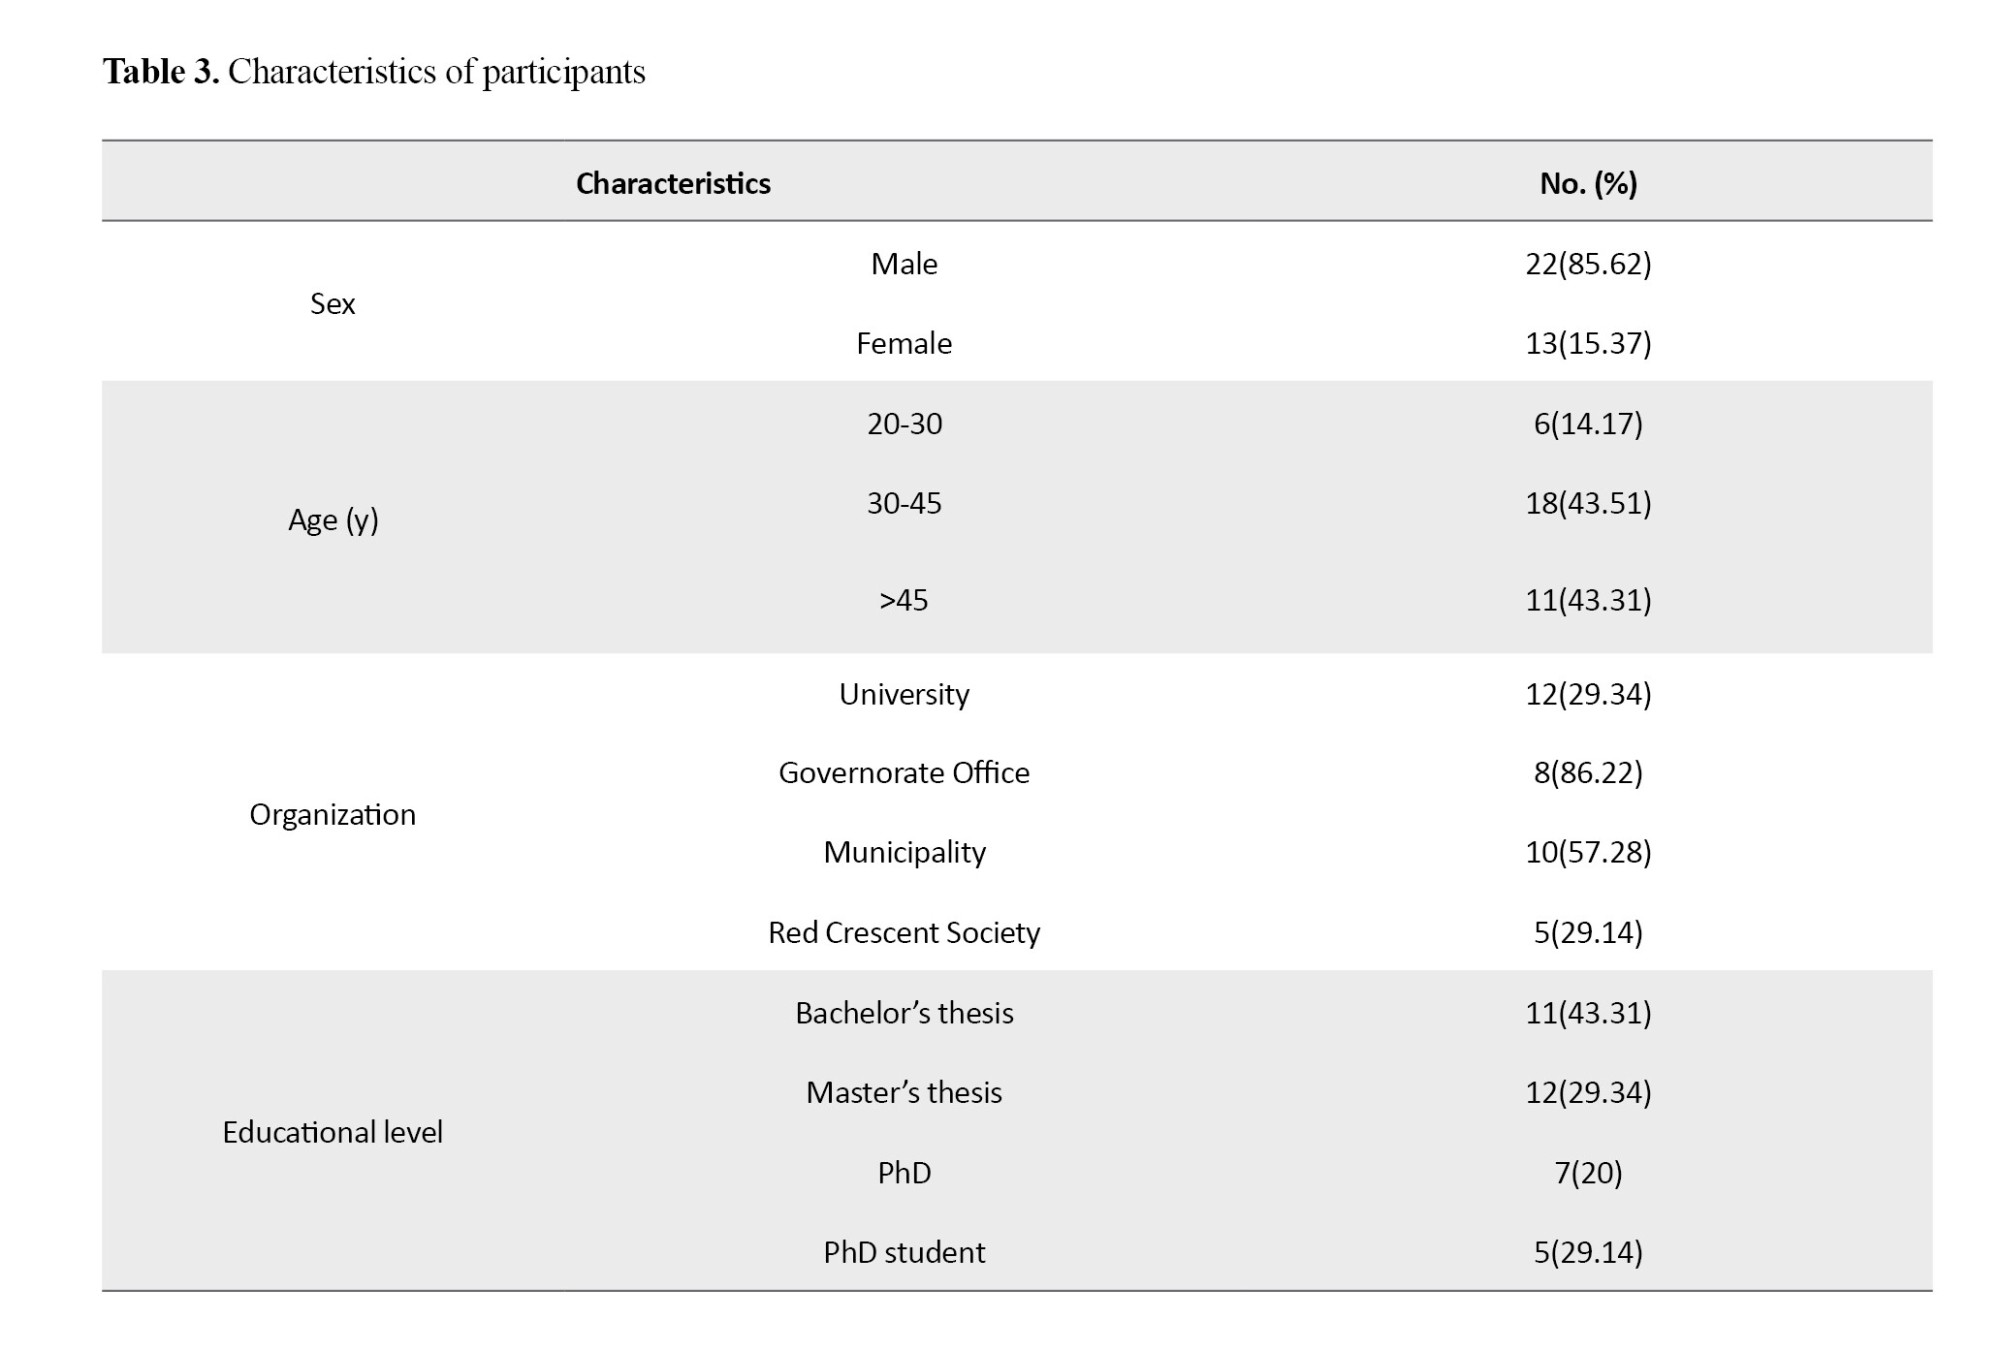Select the Red Crescent Society cell
2000x1352 pixels.
tap(904, 932)
